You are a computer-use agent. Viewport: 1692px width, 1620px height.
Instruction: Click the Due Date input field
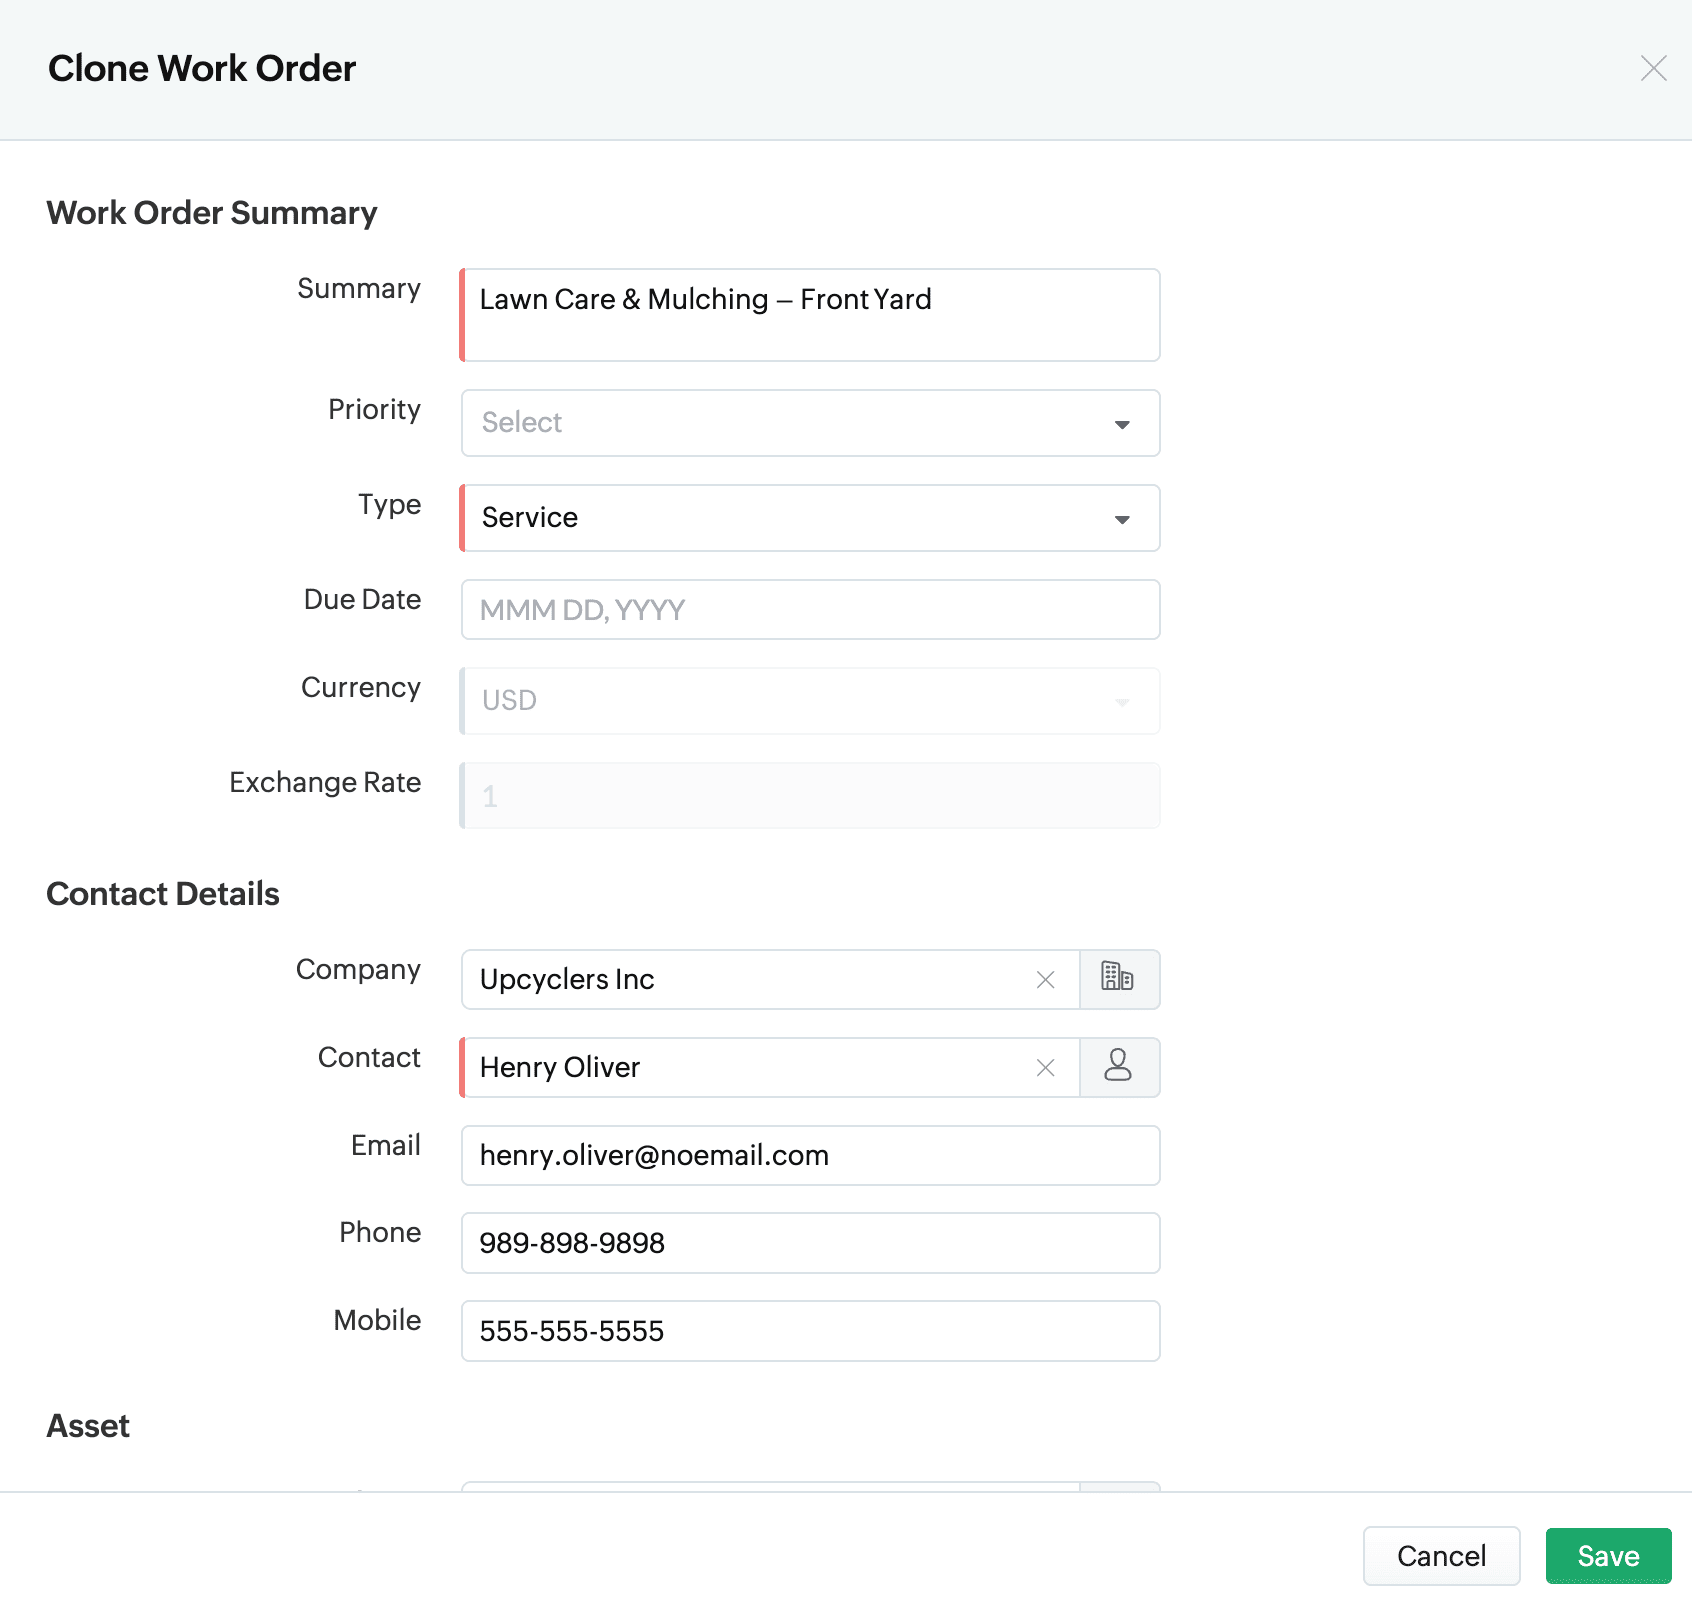(810, 610)
